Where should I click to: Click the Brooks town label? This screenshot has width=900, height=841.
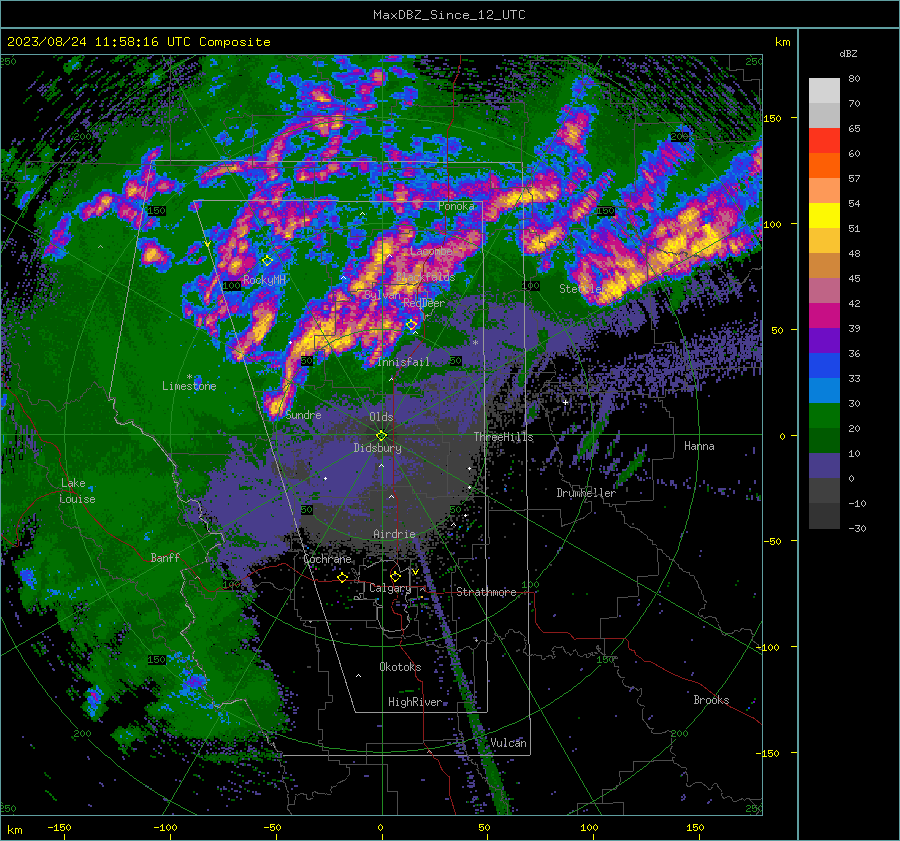[x=711, y=700]
